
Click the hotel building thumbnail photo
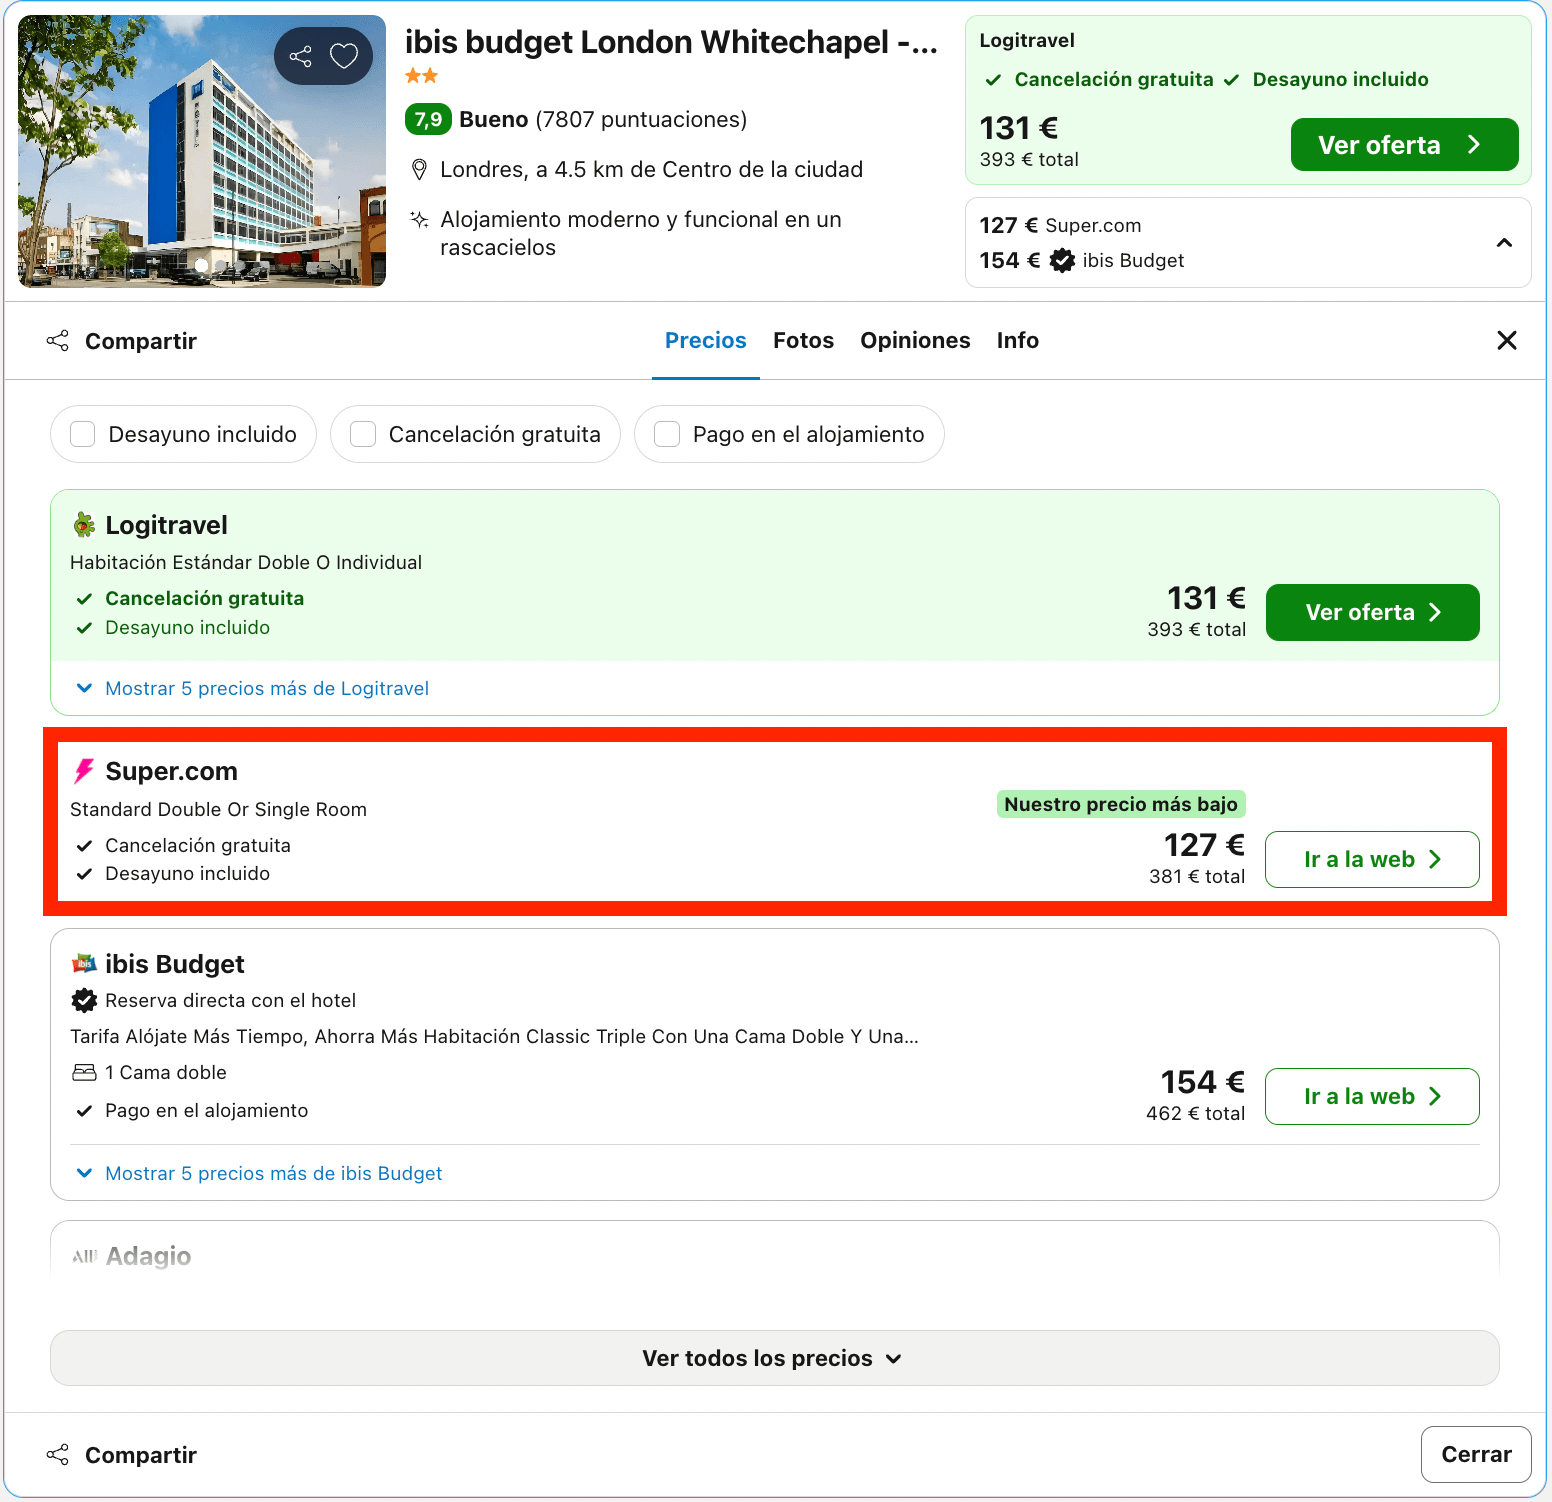pos(202,151)
